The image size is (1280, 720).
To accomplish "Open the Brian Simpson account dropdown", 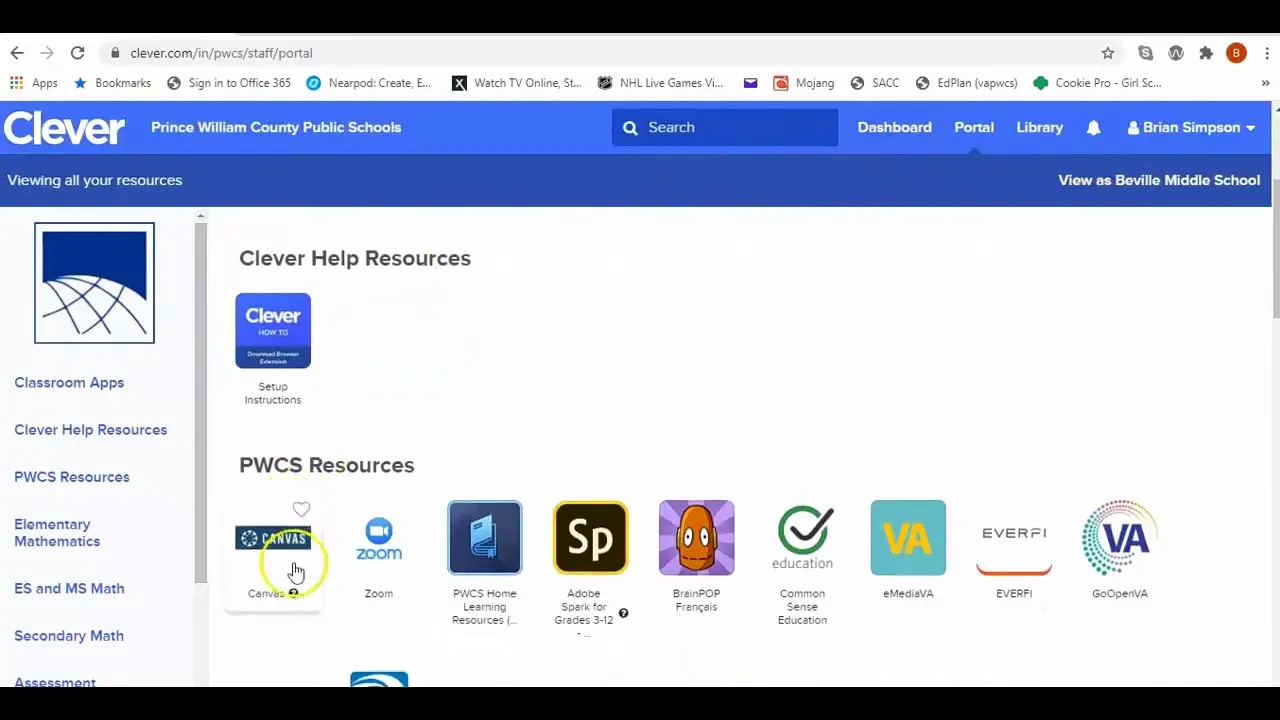I will click(x=1191, y=128).
